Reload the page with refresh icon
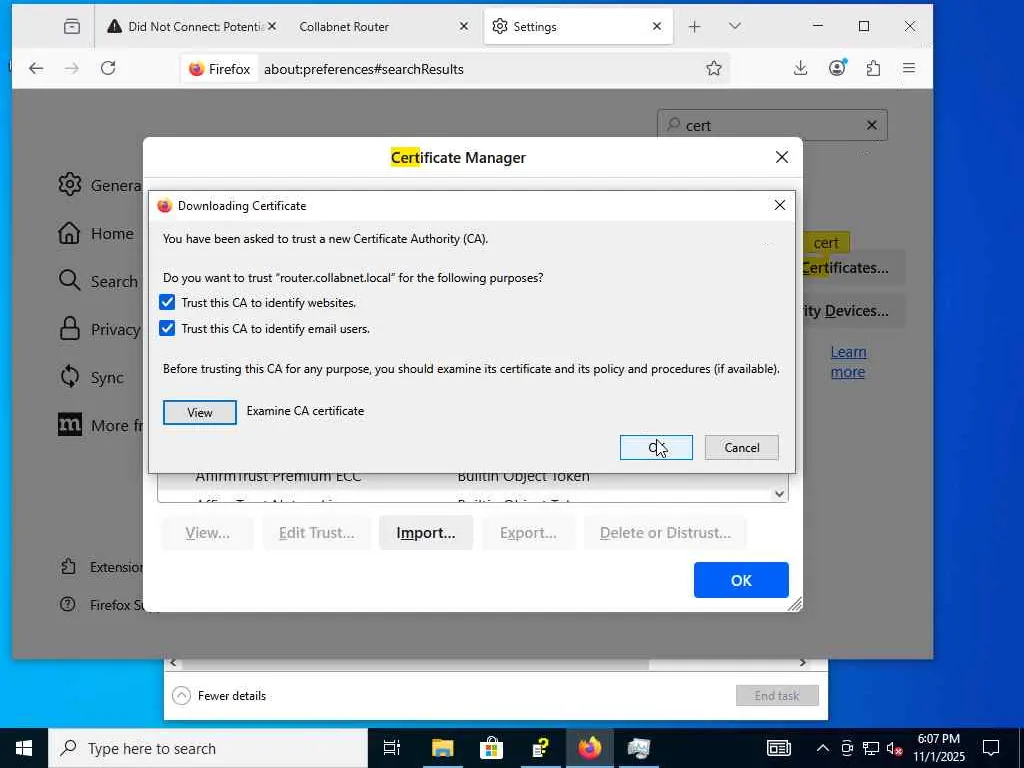The image size is (1024, 768). (x=108, y=69)
